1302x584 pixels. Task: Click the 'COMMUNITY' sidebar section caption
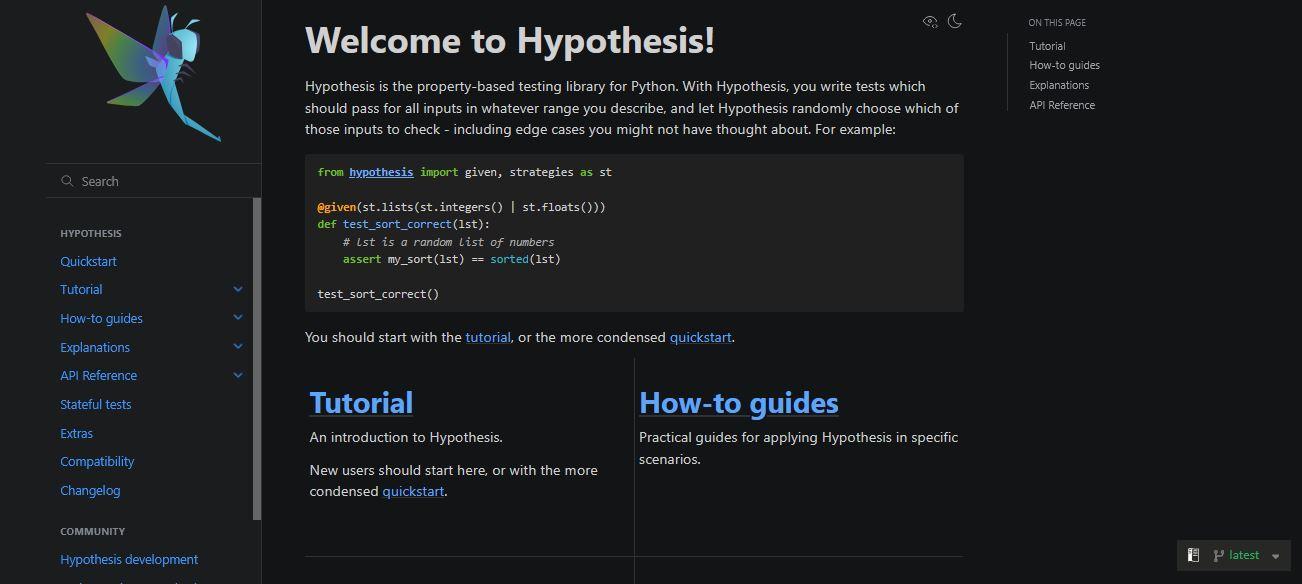(x=92, y=531)
